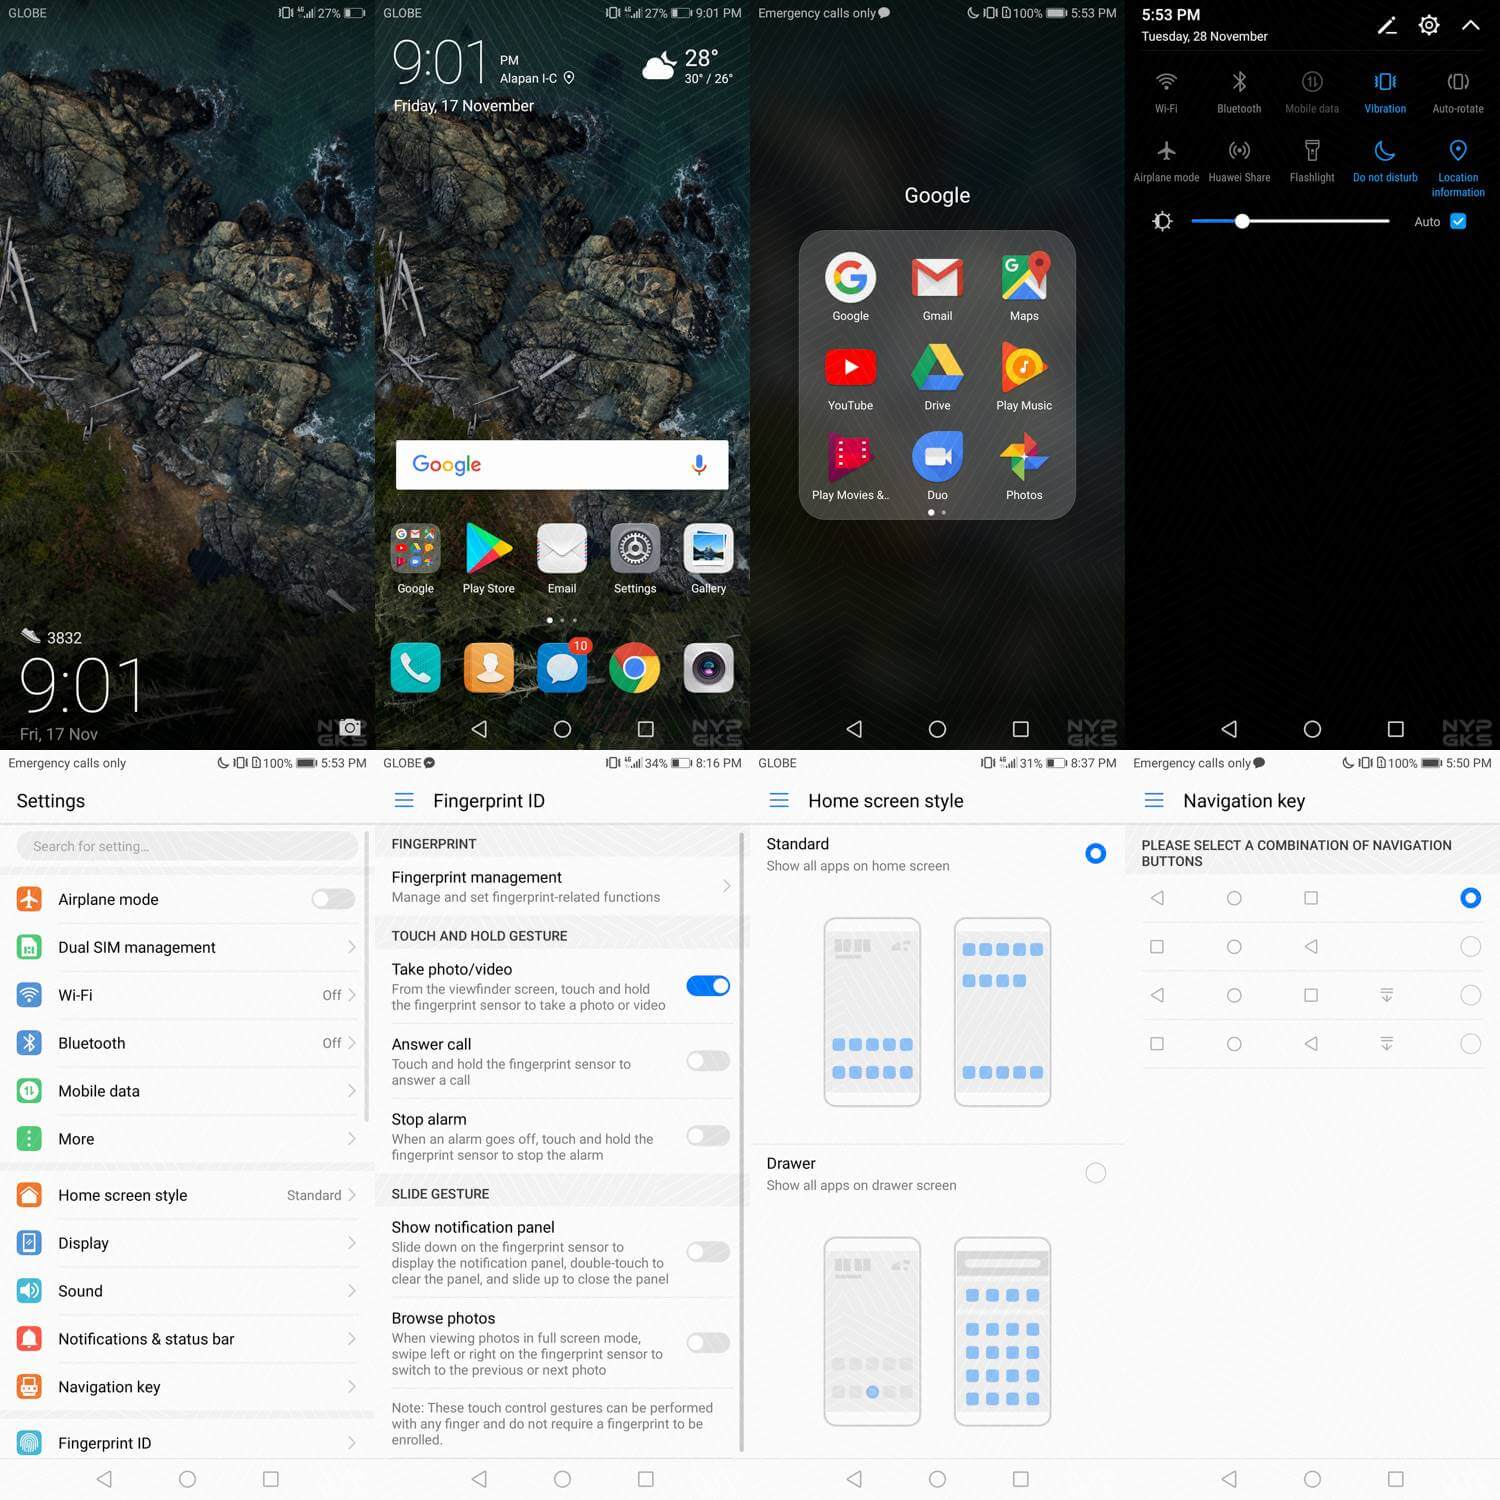This screenshot has width=1500, height=1500.
Task: Tap the lock screen camera shortcut
Action: 350,727
